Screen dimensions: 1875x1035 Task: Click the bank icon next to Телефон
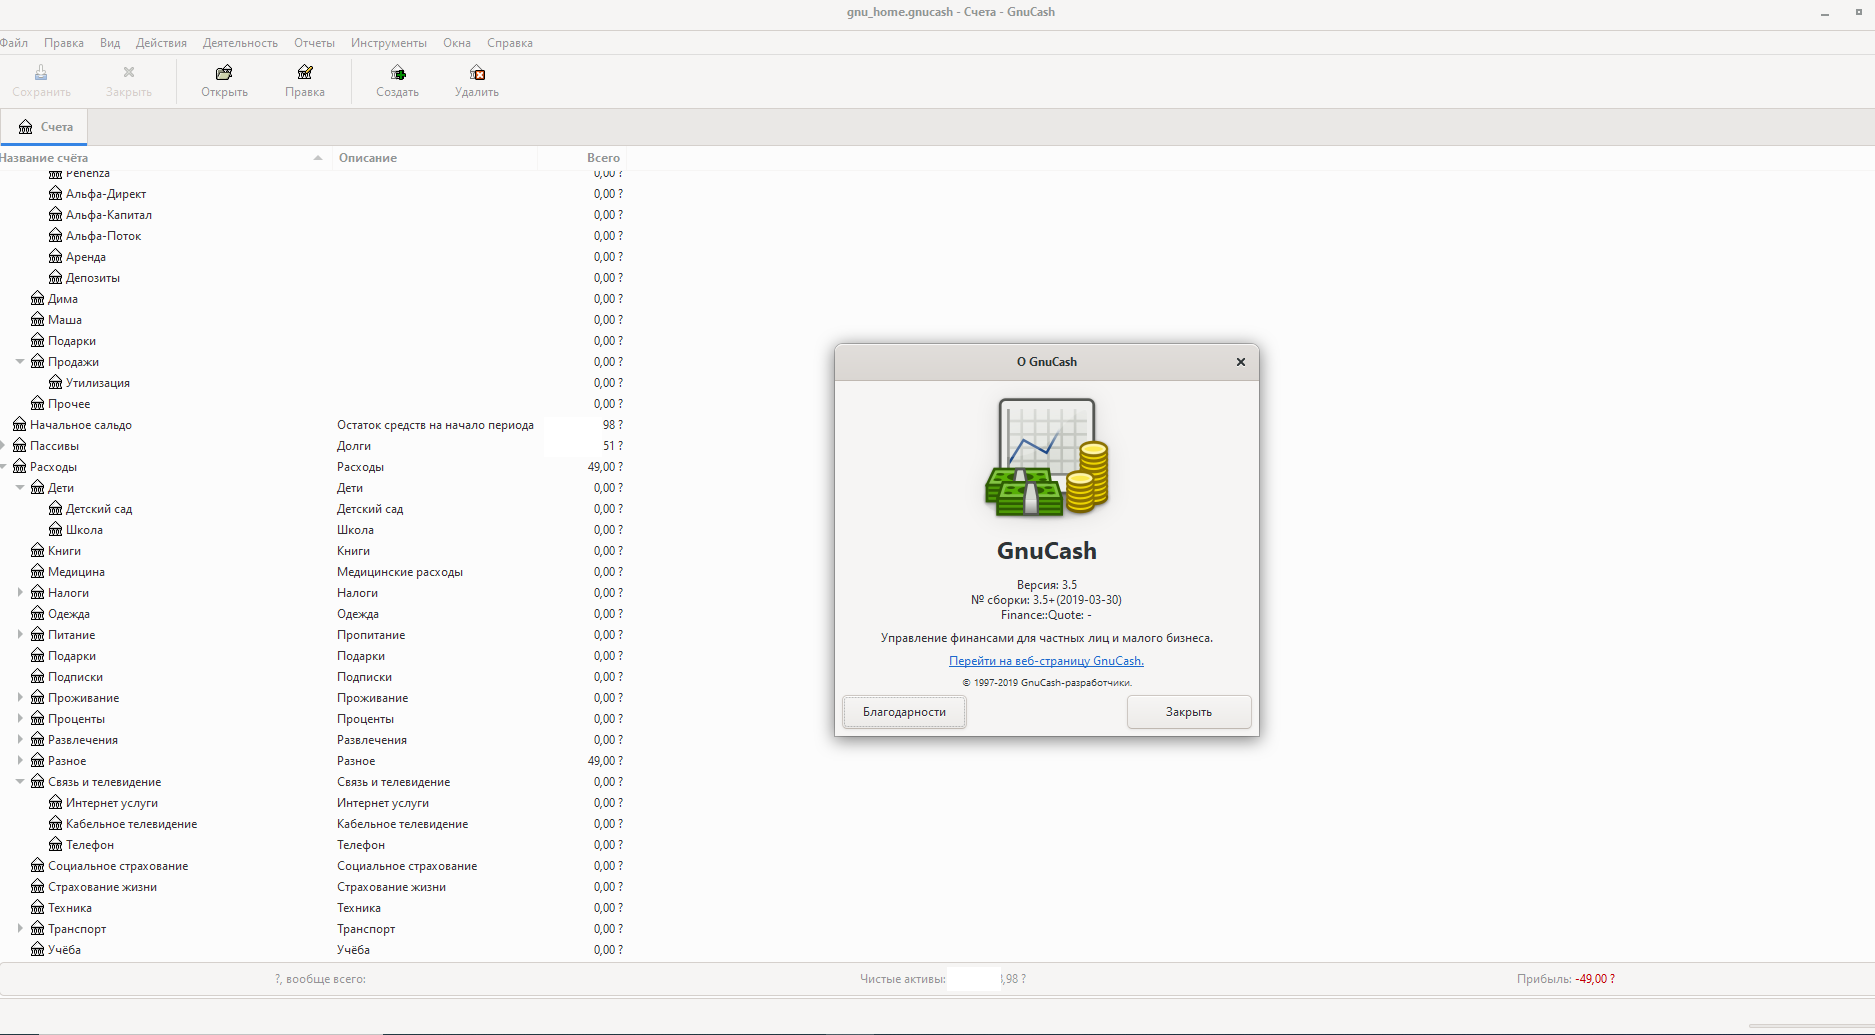click(x=56, y=845)
